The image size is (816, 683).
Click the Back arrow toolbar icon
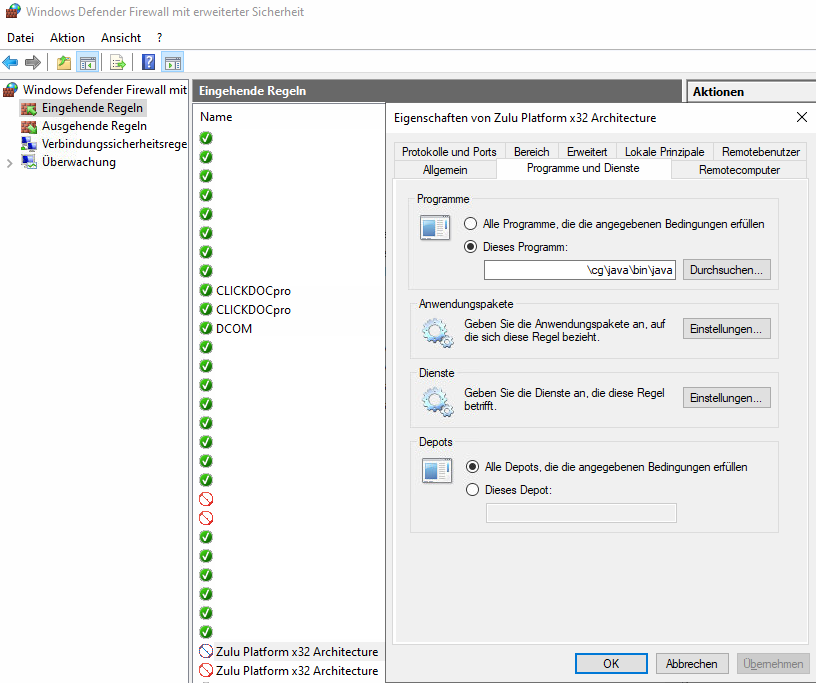[x=10, y=63]
